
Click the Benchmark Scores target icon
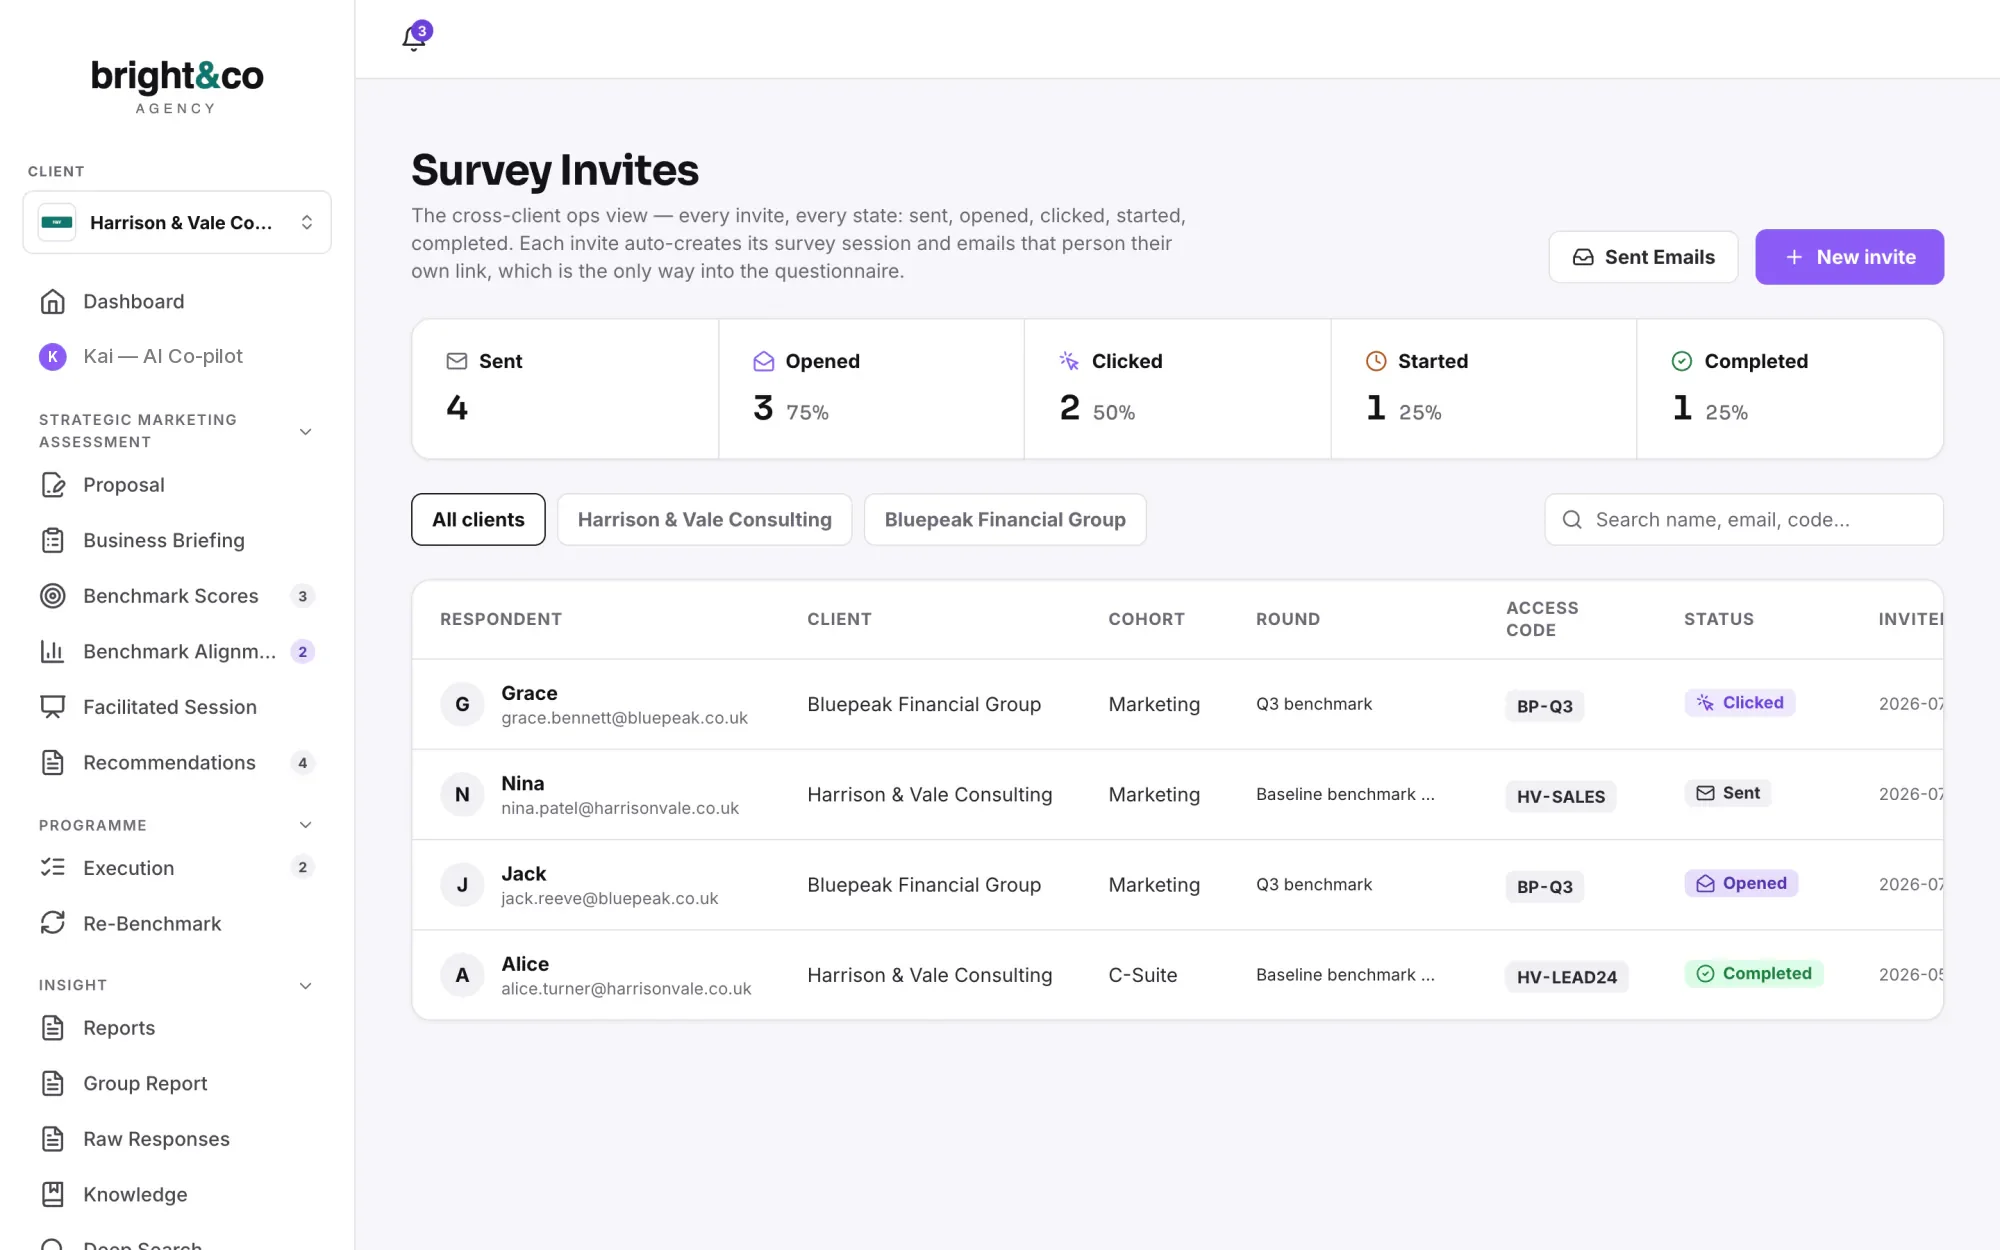(53, 596)
